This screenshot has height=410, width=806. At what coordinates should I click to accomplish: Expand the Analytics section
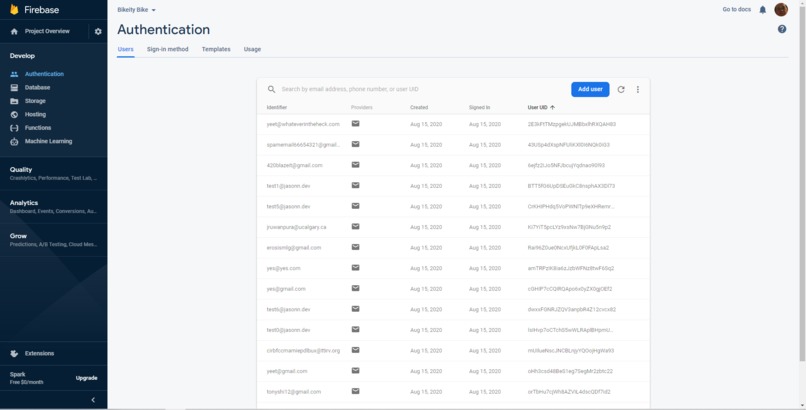tap(53, 207)
